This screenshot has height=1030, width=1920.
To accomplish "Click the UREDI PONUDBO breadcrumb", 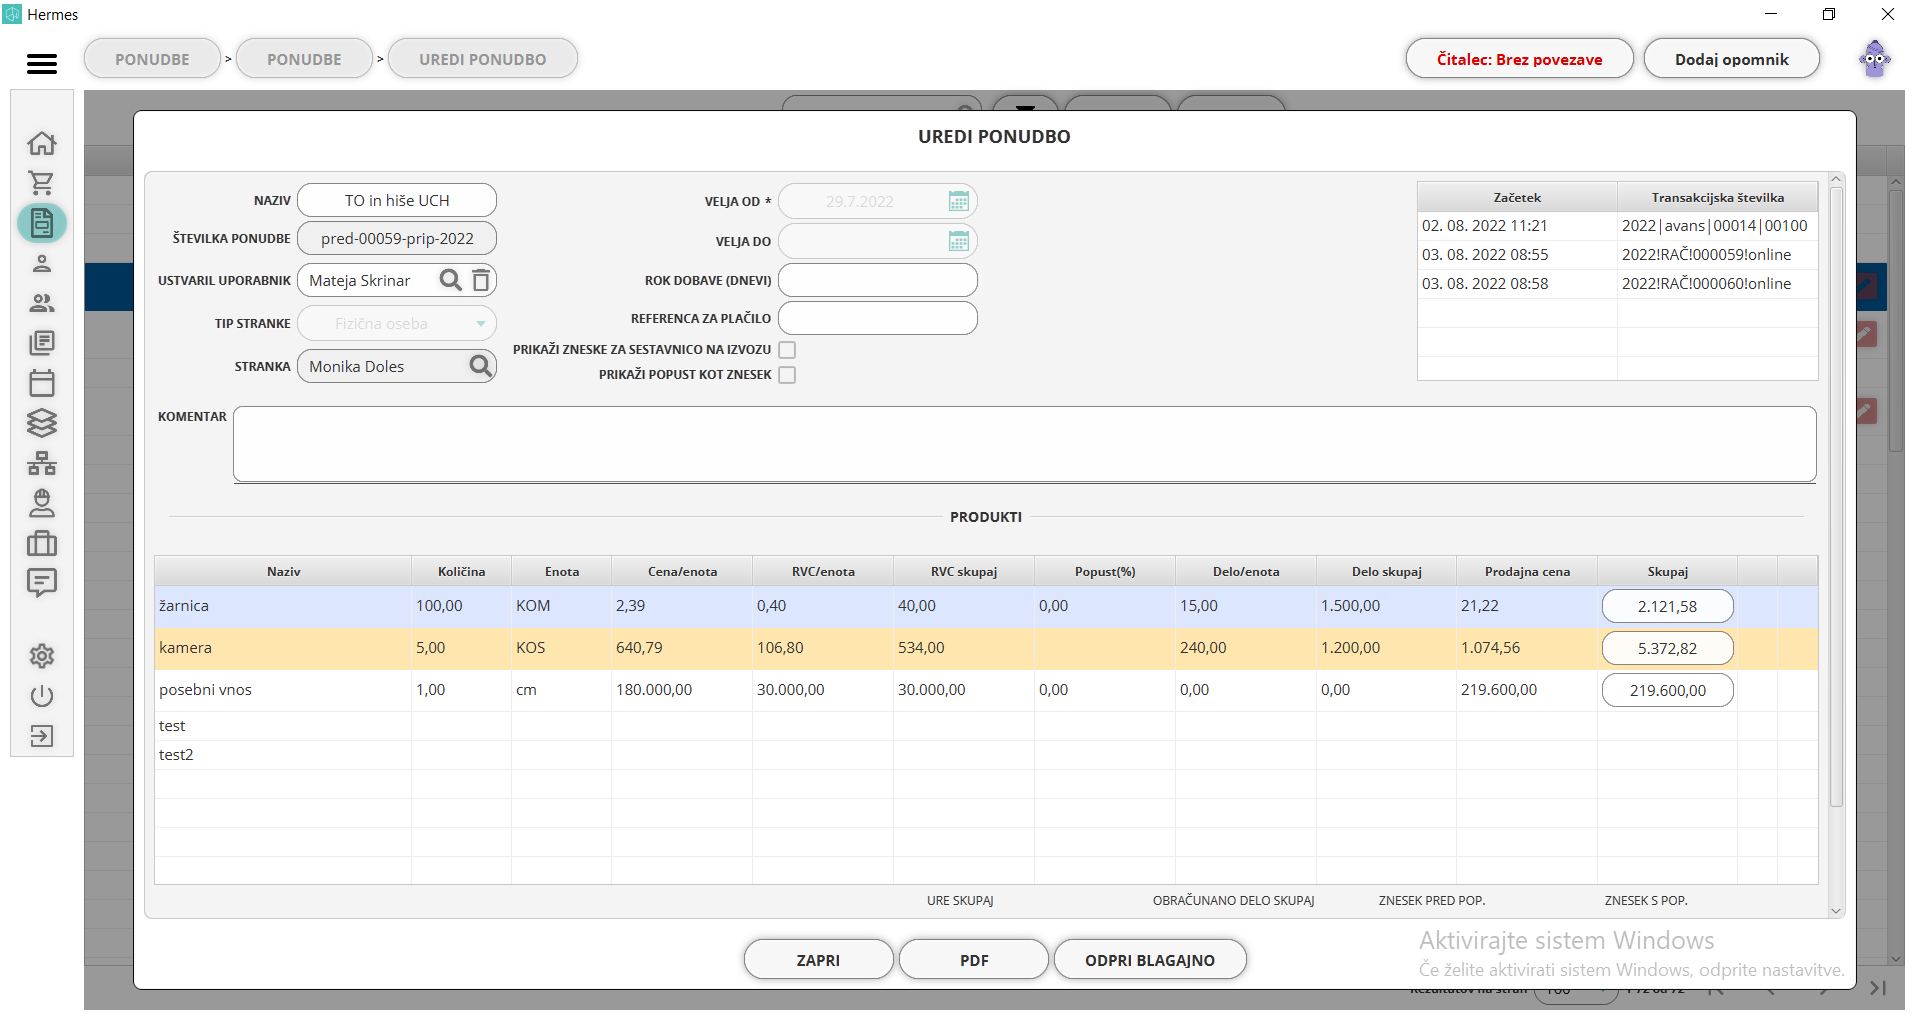I will pos(483,59).
